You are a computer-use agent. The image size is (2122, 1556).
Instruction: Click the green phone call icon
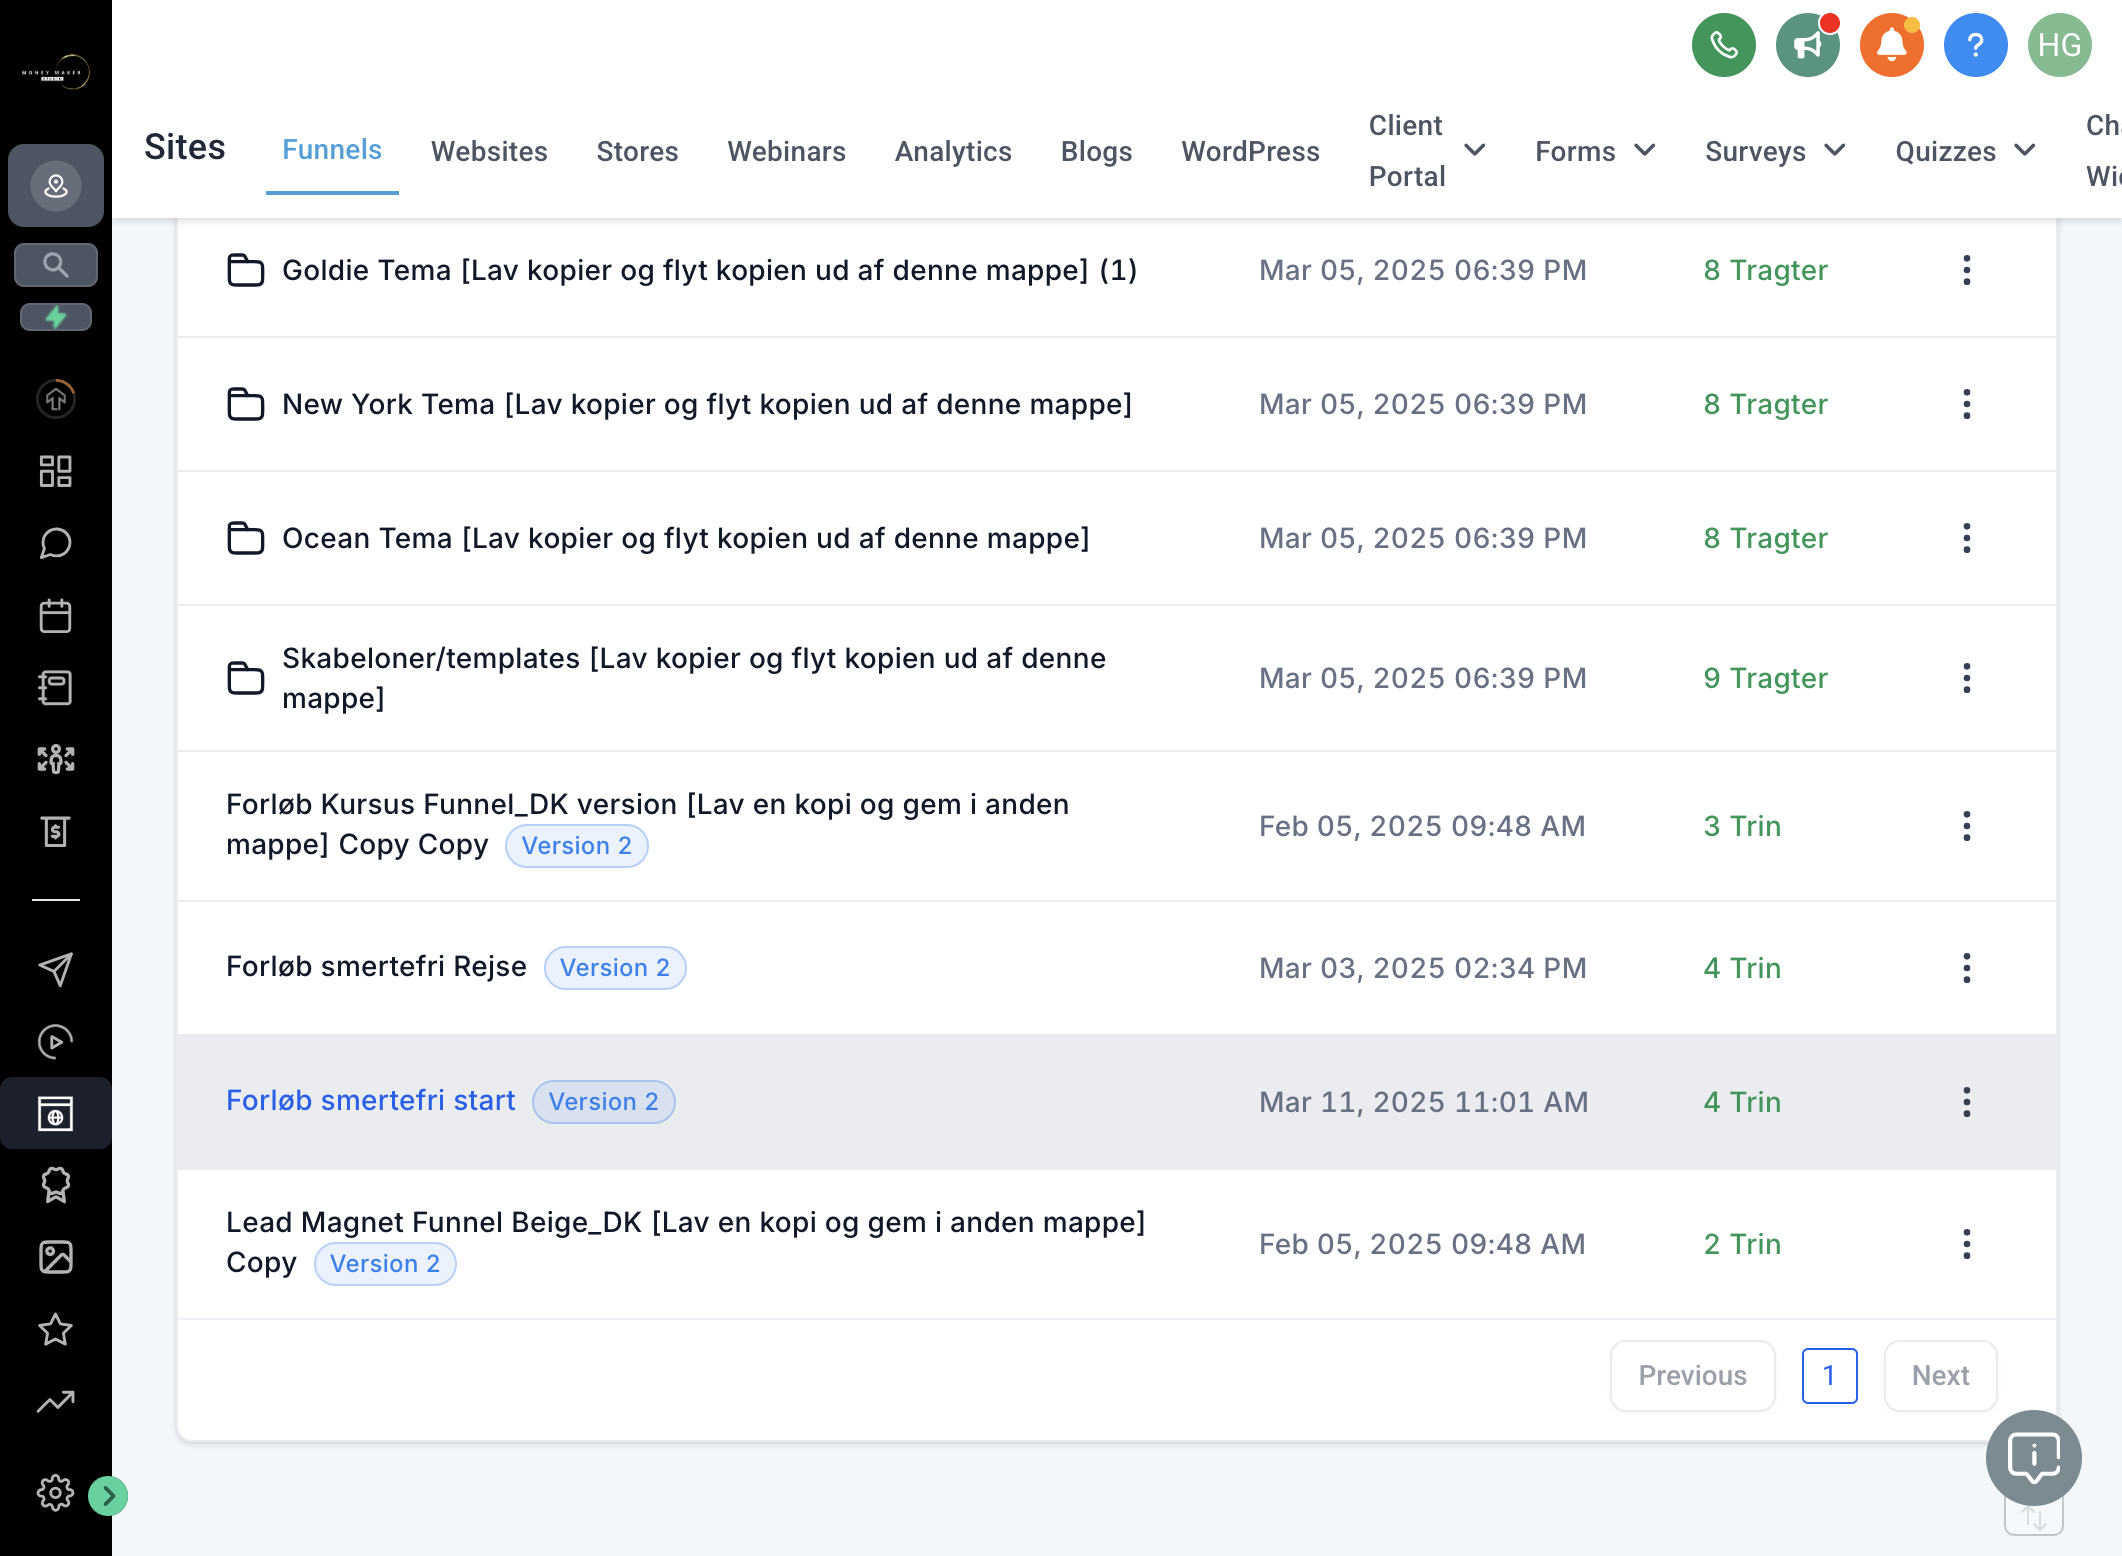1723,45
